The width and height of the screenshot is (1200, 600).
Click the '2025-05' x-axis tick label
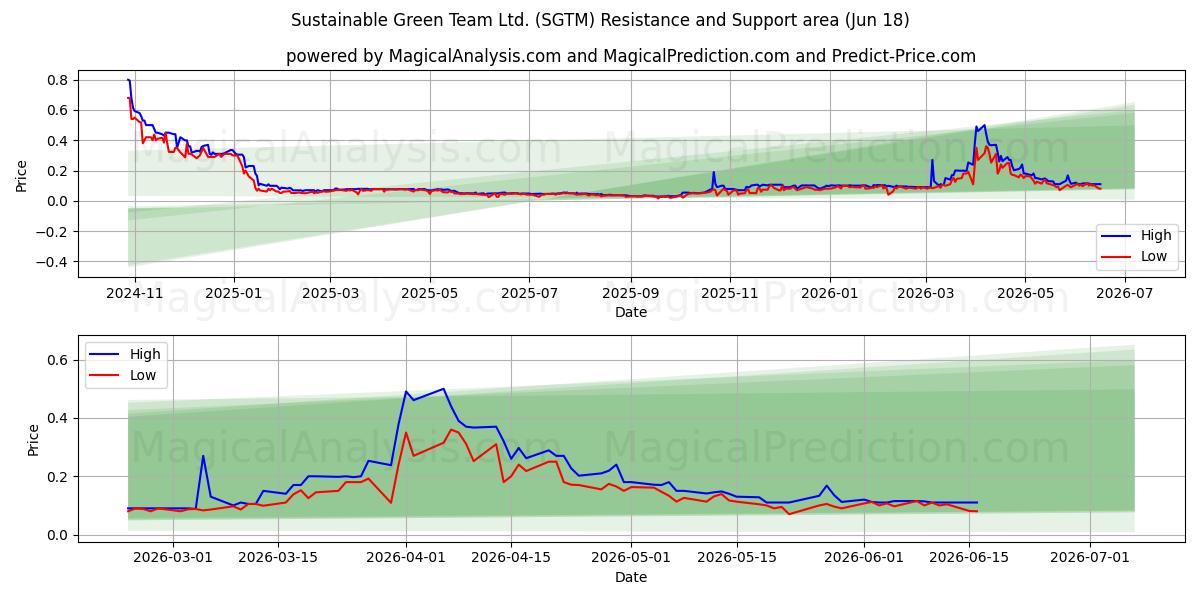click(x=430, y=293)
